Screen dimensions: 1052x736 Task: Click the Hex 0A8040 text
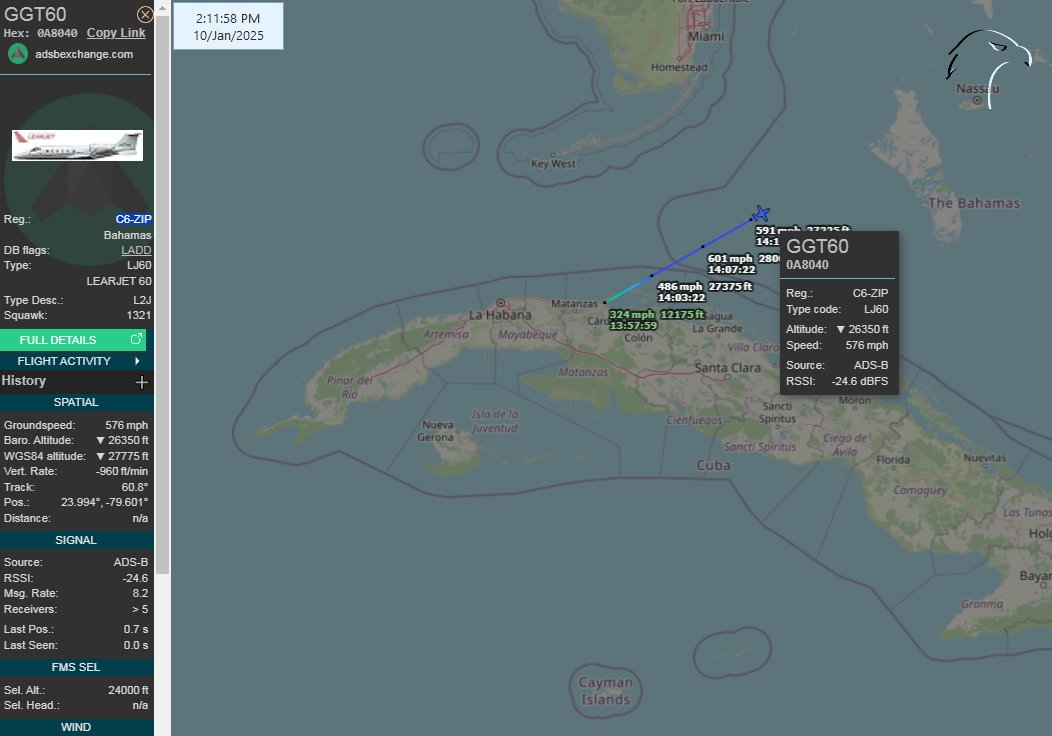coord(40,33)
